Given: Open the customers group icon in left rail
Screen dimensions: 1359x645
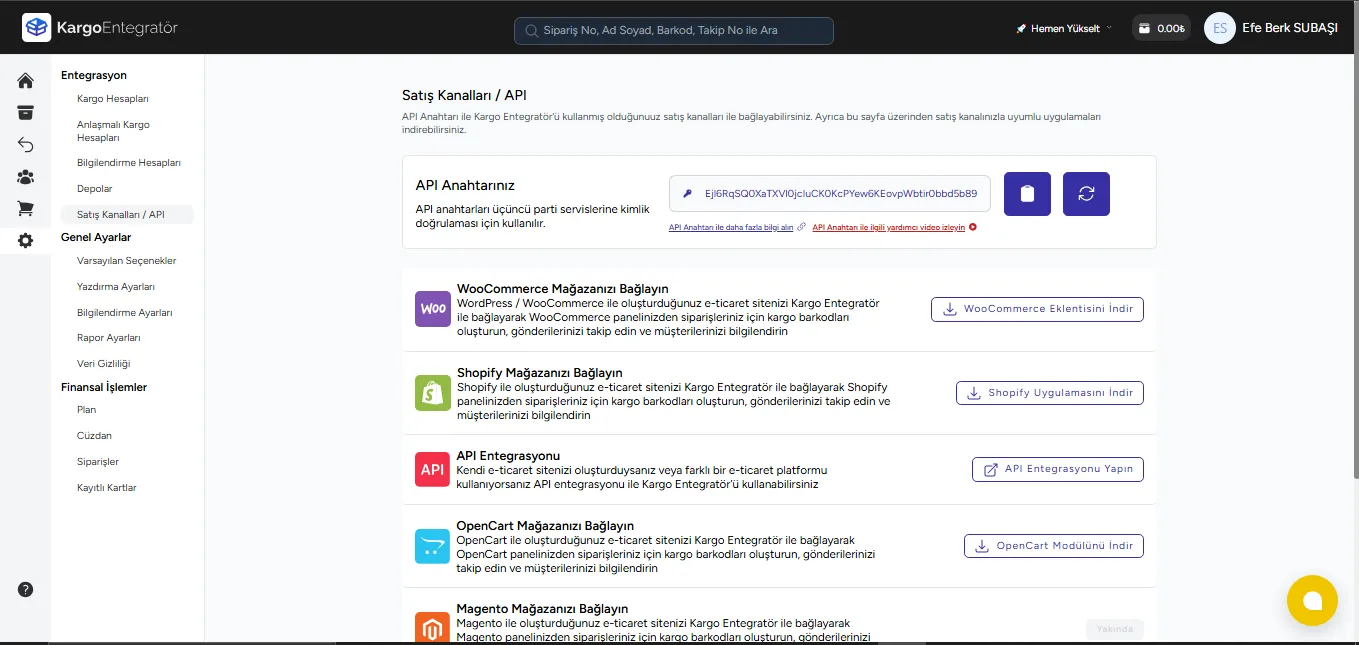Looking at the screenshot, I should tap(26, 177).
